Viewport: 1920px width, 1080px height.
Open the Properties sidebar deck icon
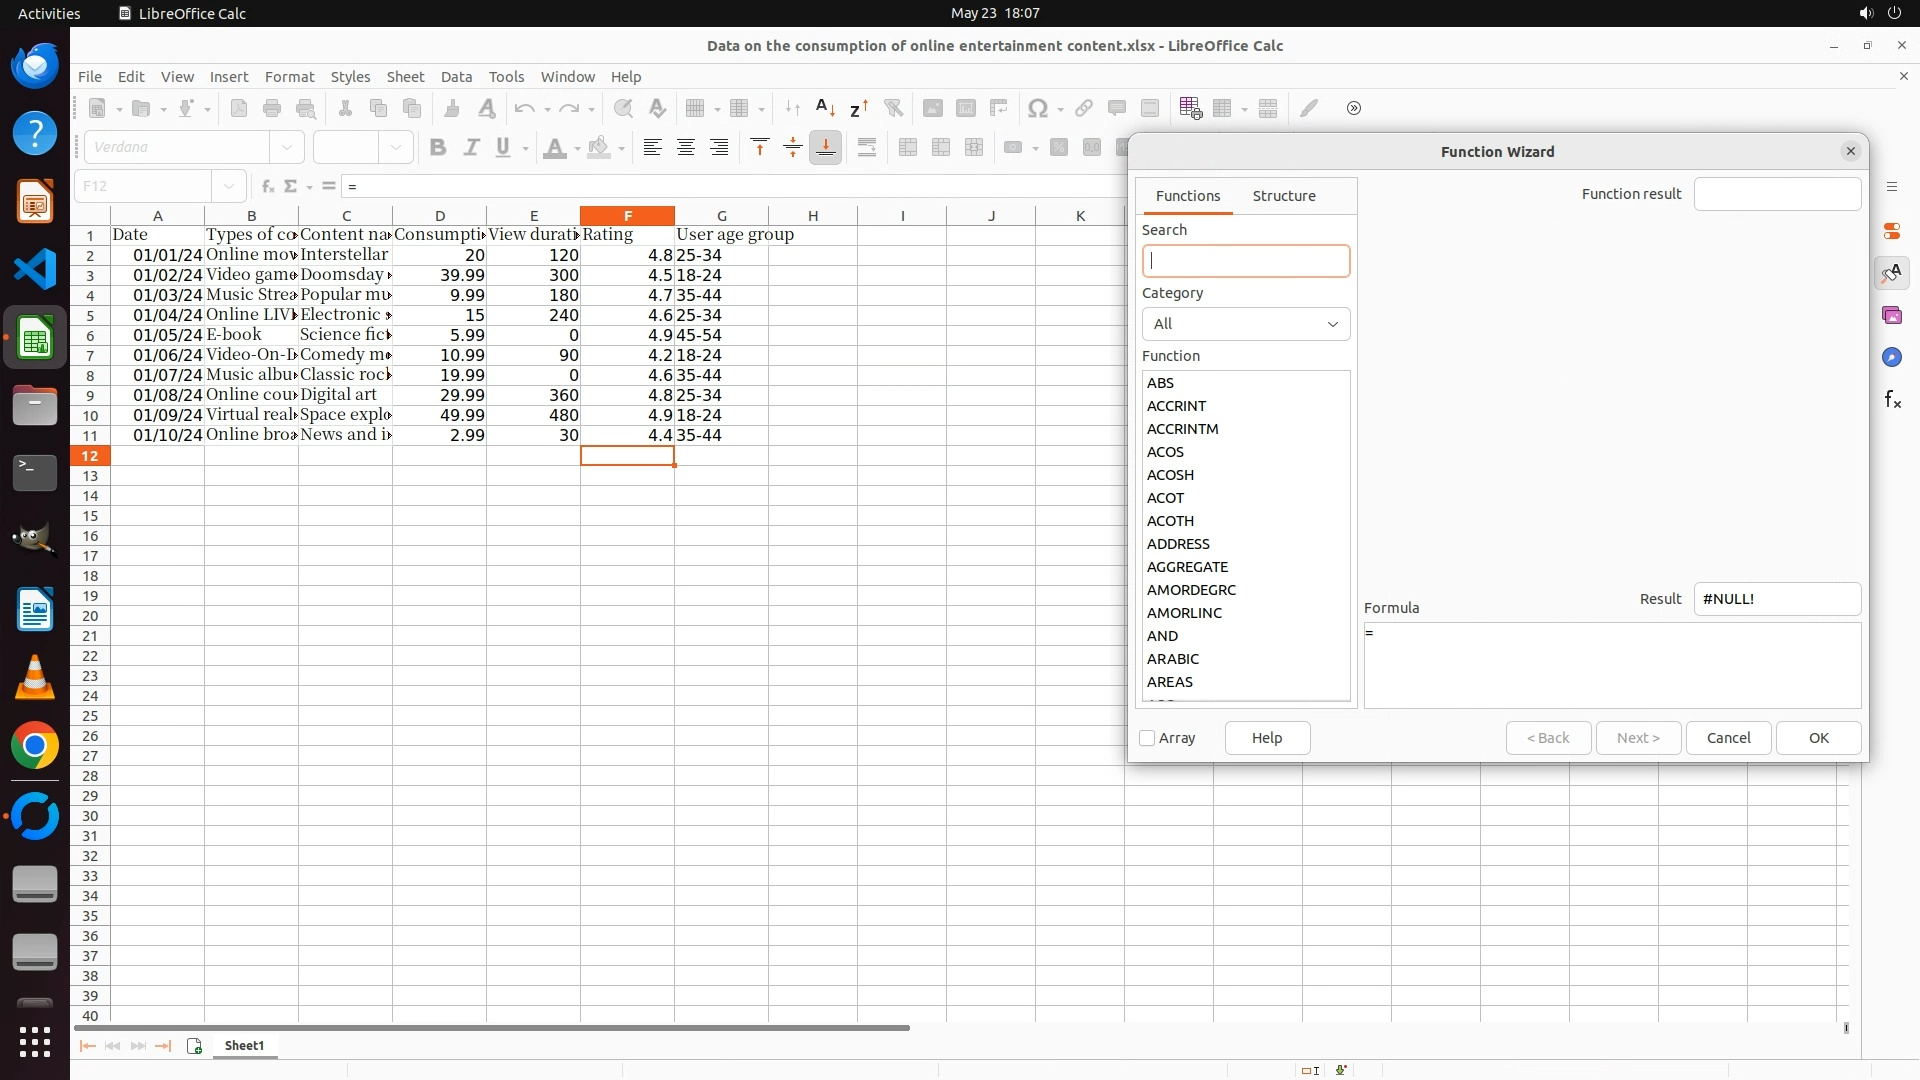1892,231
